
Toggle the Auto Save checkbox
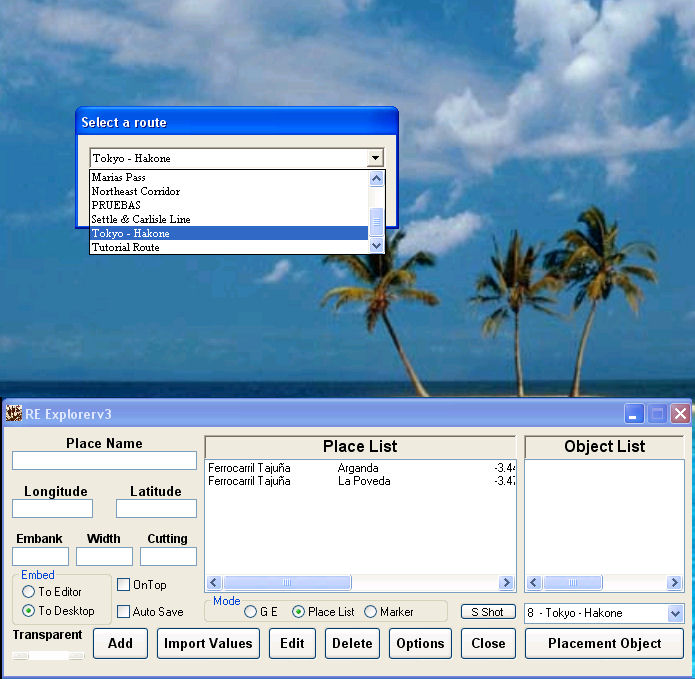pos(124,611)
